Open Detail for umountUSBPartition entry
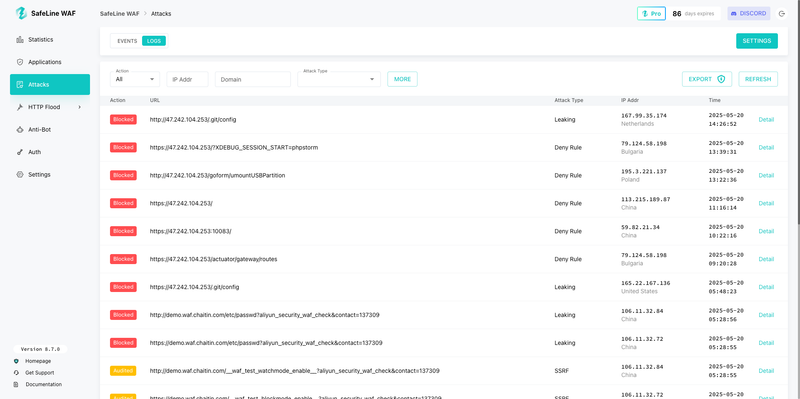Image resolution: width=800 pixels, height=399 pixels. click(x=766, y=176)
